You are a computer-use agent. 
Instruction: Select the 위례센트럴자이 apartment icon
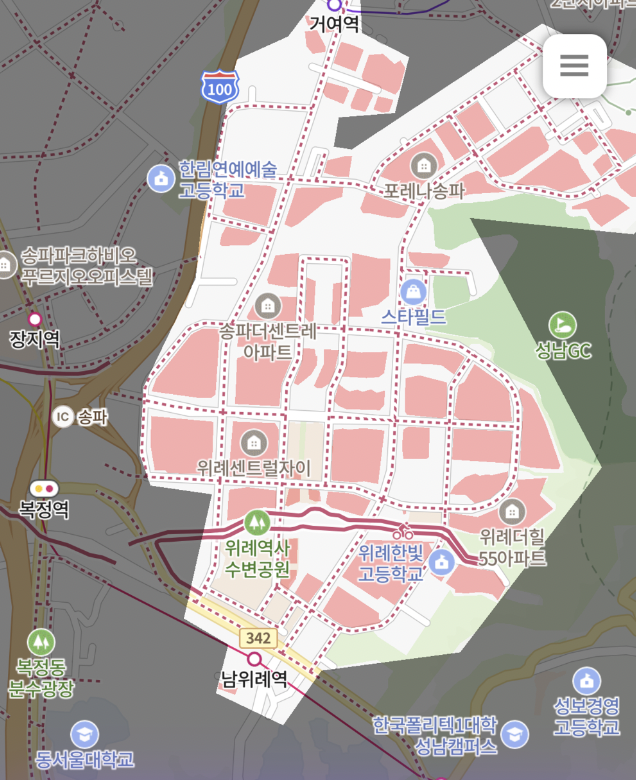coord(254,443)
